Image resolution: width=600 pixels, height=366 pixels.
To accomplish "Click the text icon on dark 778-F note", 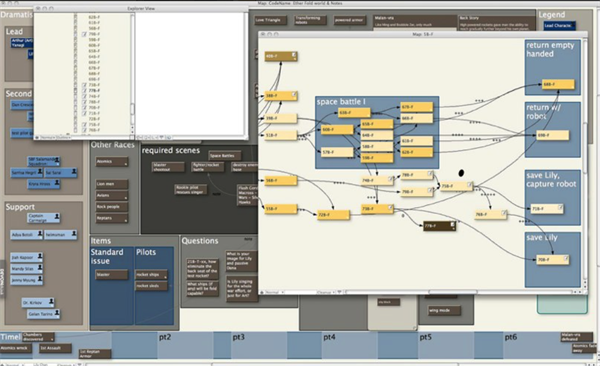I will point(452,224).
